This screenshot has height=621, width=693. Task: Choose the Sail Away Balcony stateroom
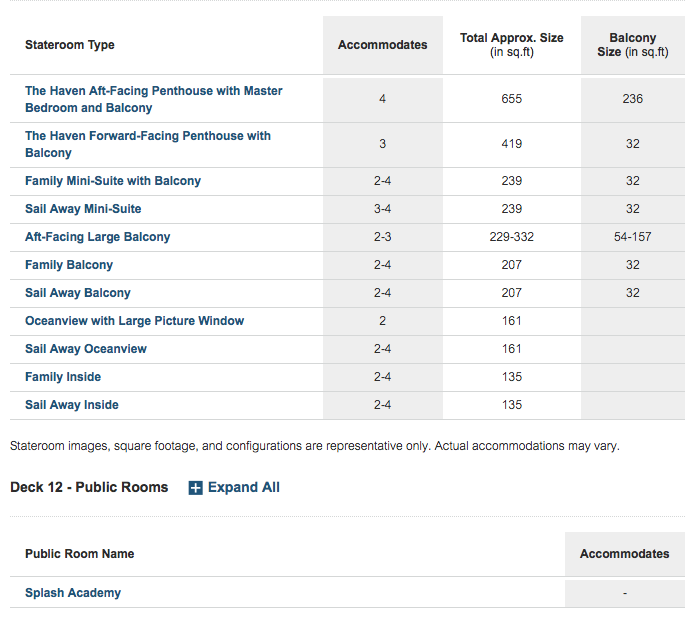pyautogui.click(x=78, y=293)
